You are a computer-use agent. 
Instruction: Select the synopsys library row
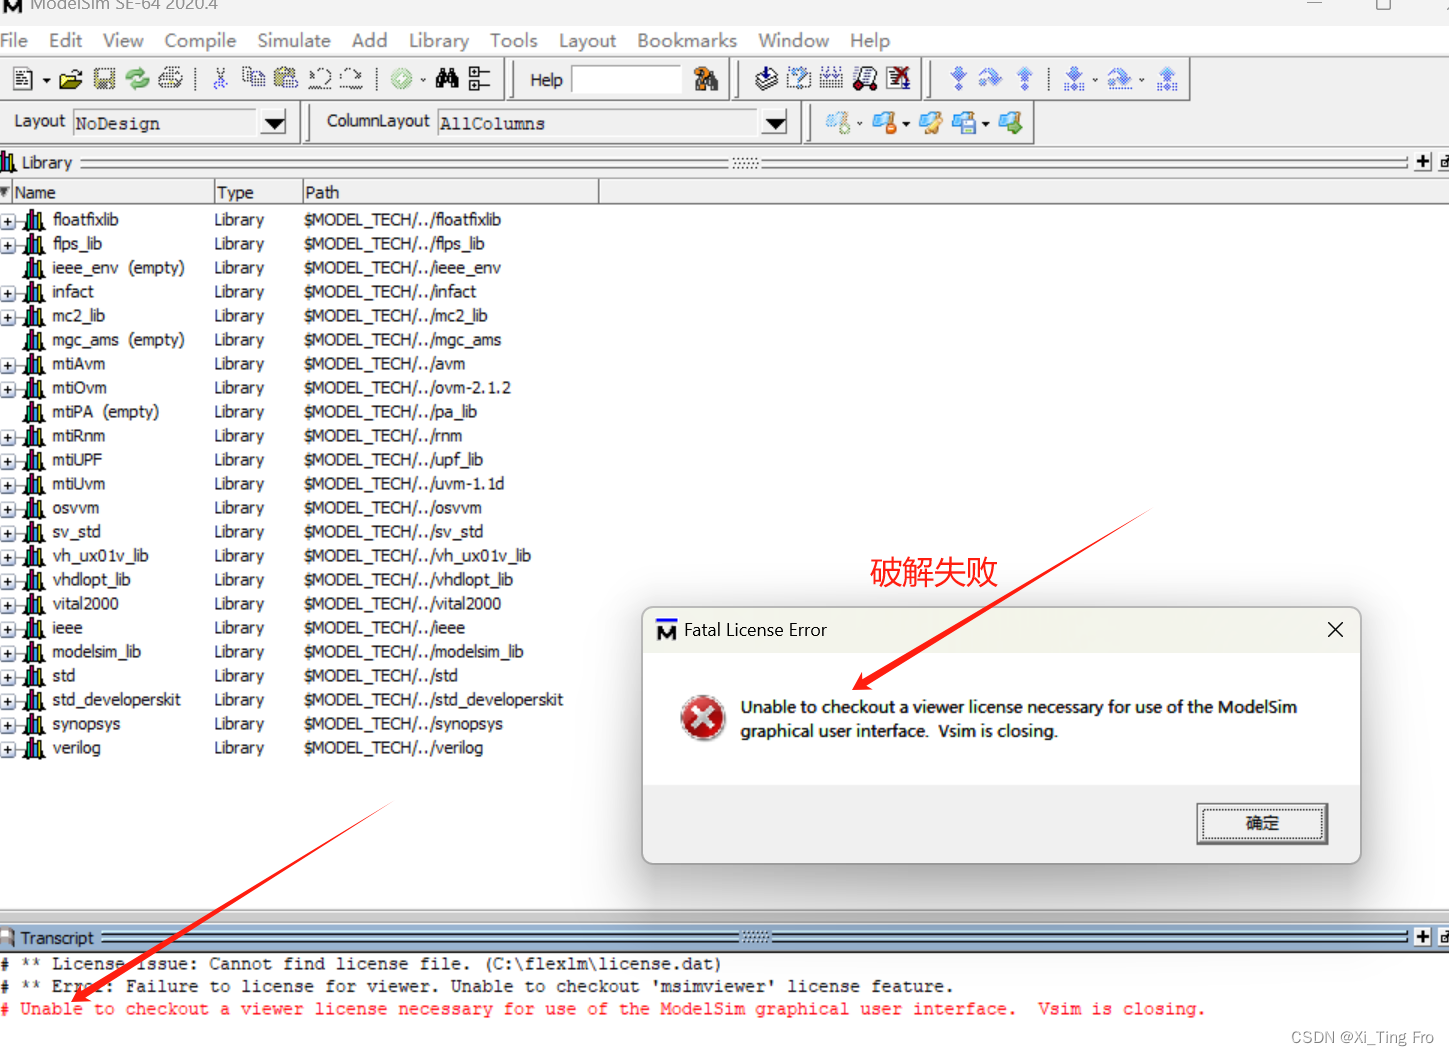pyautogui.click(x=86, y=724)
